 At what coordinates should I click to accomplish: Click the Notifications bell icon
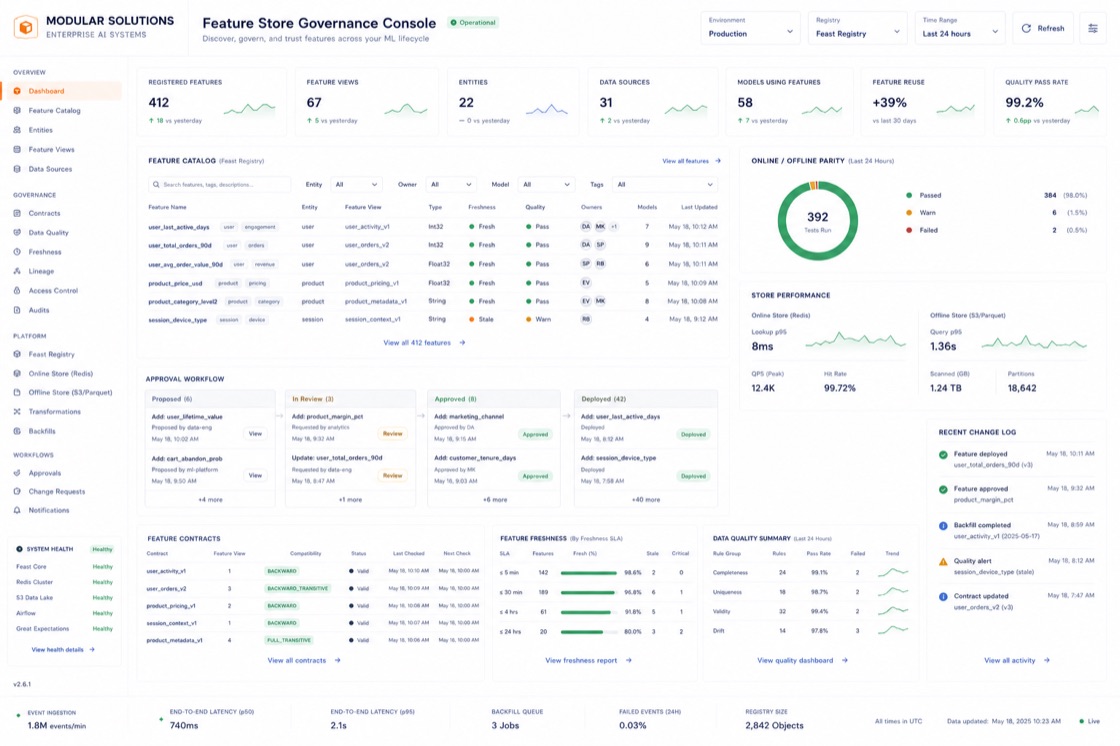pyautogui.click(x=17, y=510)
